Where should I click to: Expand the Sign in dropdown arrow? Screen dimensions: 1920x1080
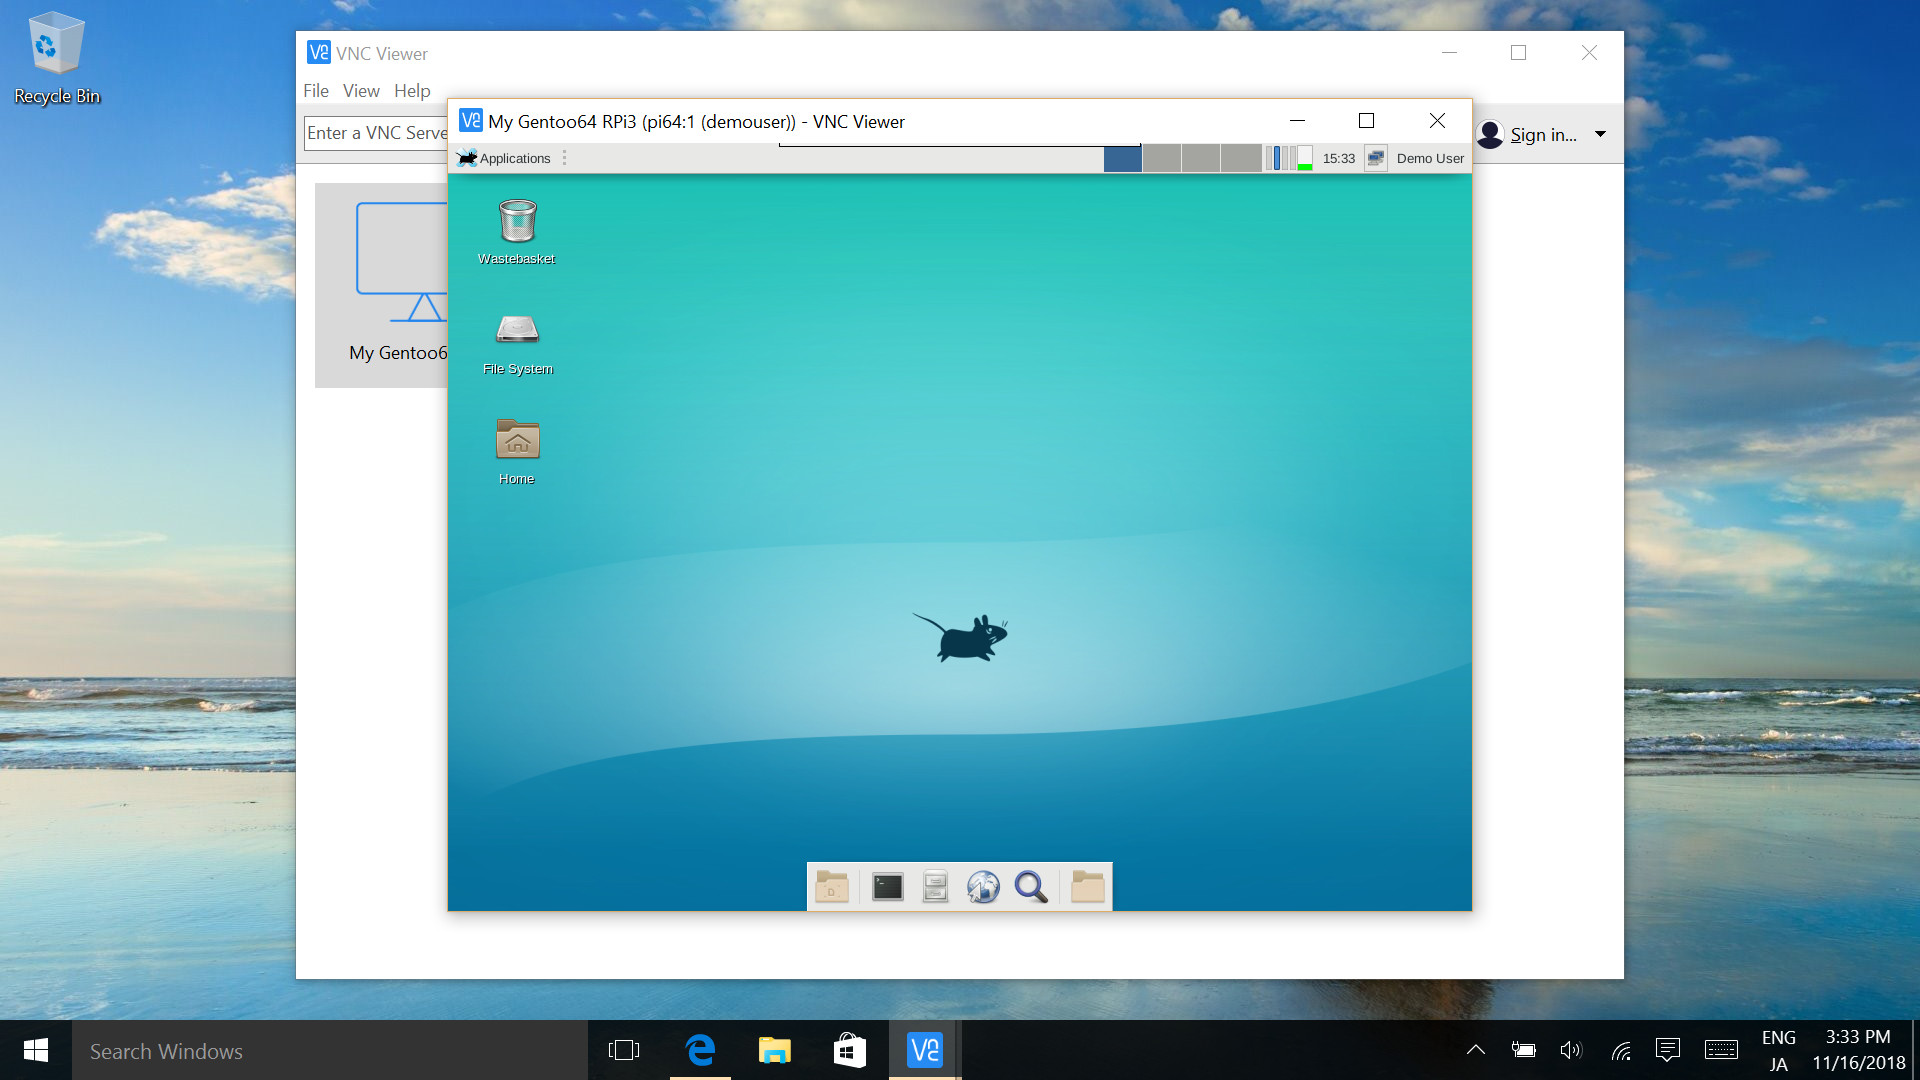point(1600,134)
